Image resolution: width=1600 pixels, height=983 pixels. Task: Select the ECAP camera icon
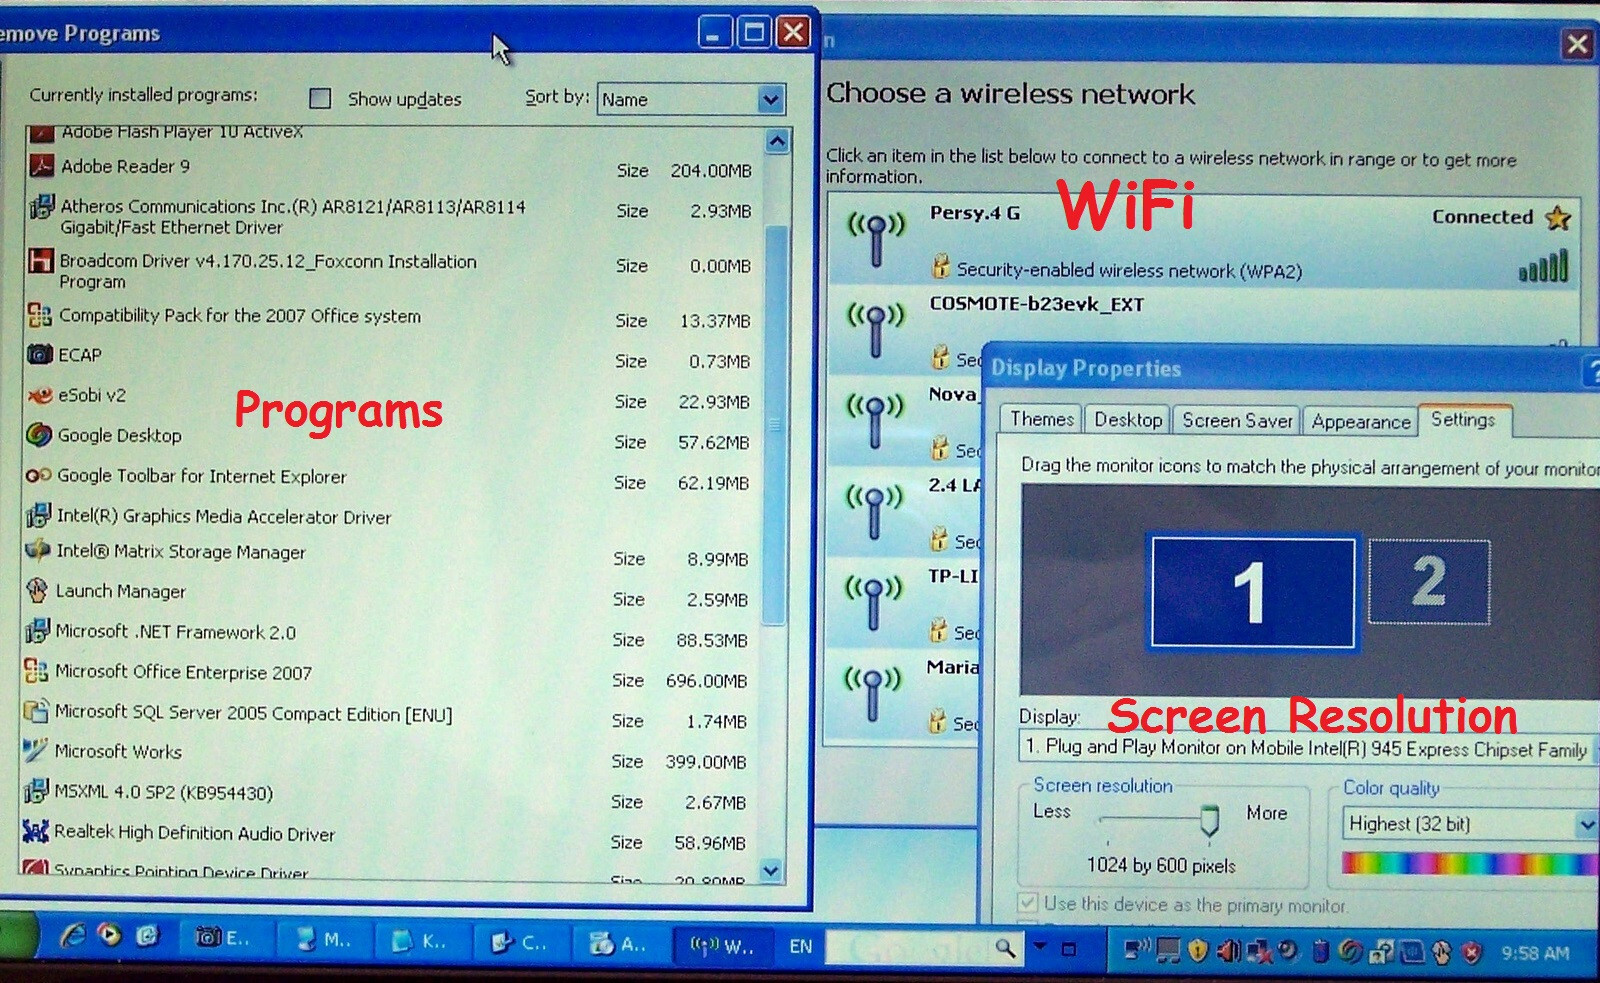(x=39, y=355)
